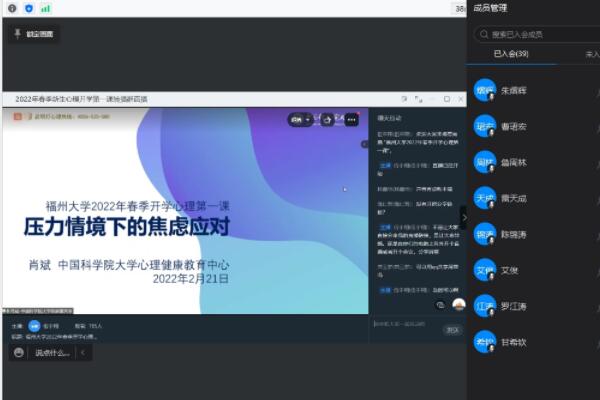Click the slide title 压力情境下的焦虑应对
The height and width of the screenshot is (400, 600).
127,226
